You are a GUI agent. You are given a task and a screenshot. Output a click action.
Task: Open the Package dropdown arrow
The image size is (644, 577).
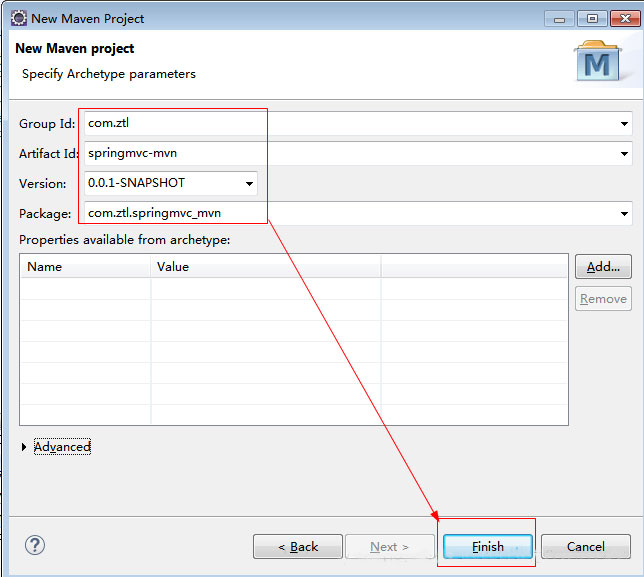point(624,214)
